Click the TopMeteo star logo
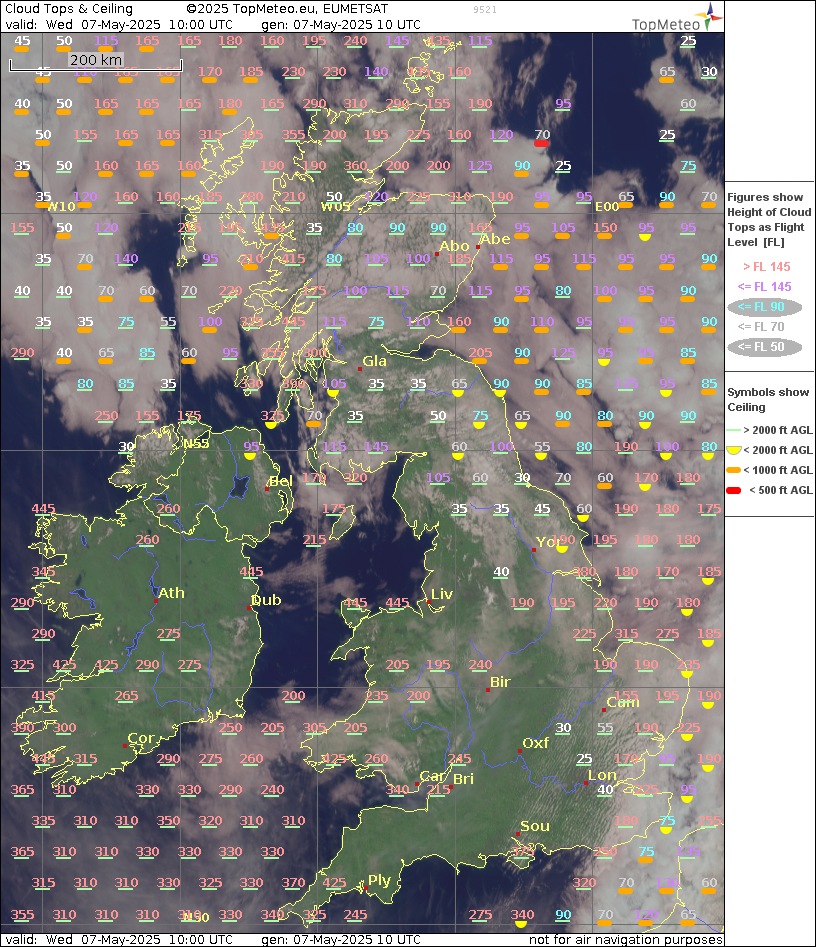This screenshot has width=816, height=947. click(710, 16)
